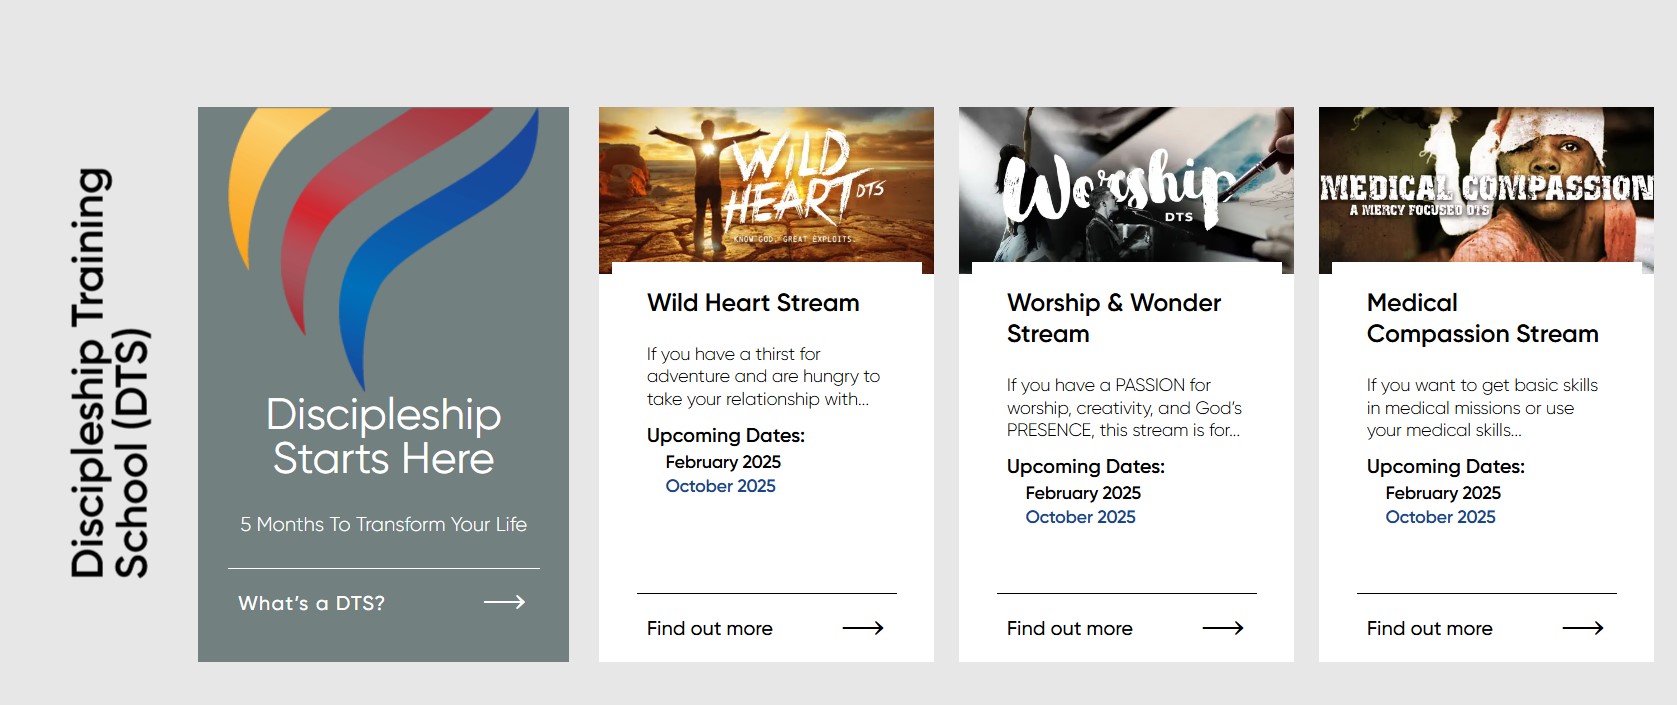Select October 2025 for Wild Heart Stream
The width and height of the screenshot is (1677, 705).
click(x=720, y=486)
